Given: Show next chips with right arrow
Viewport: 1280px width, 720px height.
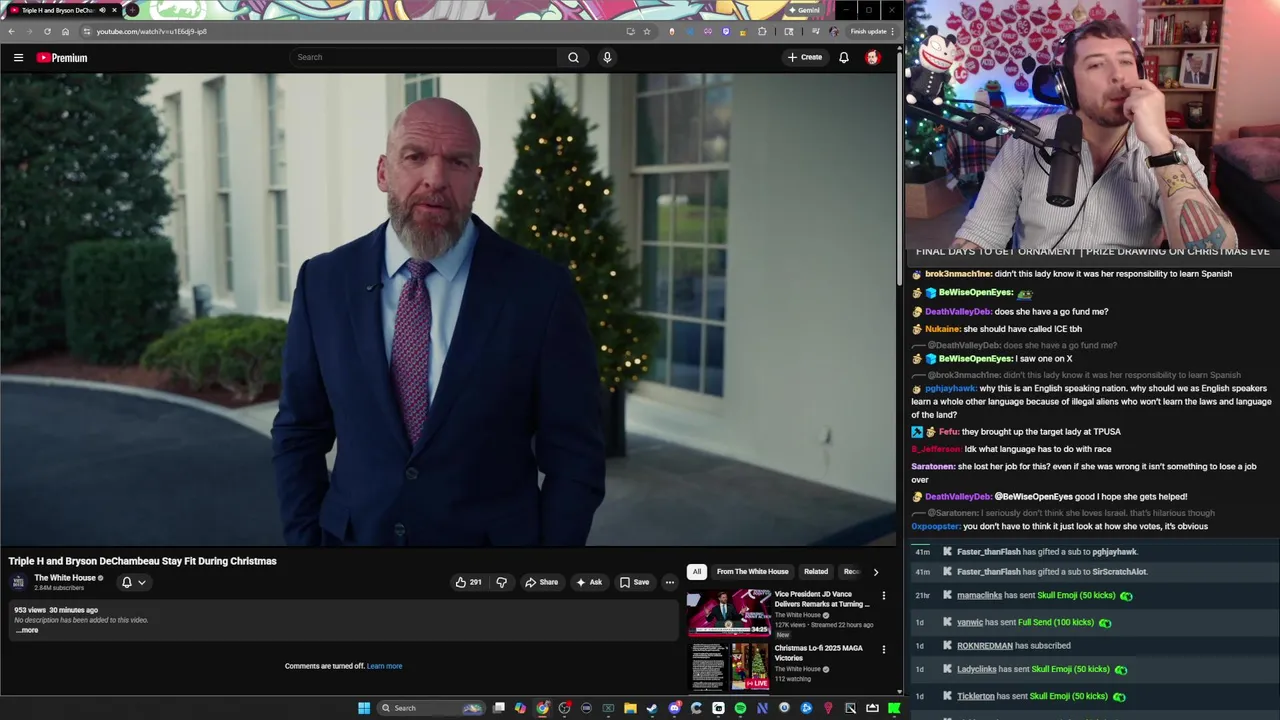Looking at the screenshot, I should click(x=876, y=572).
